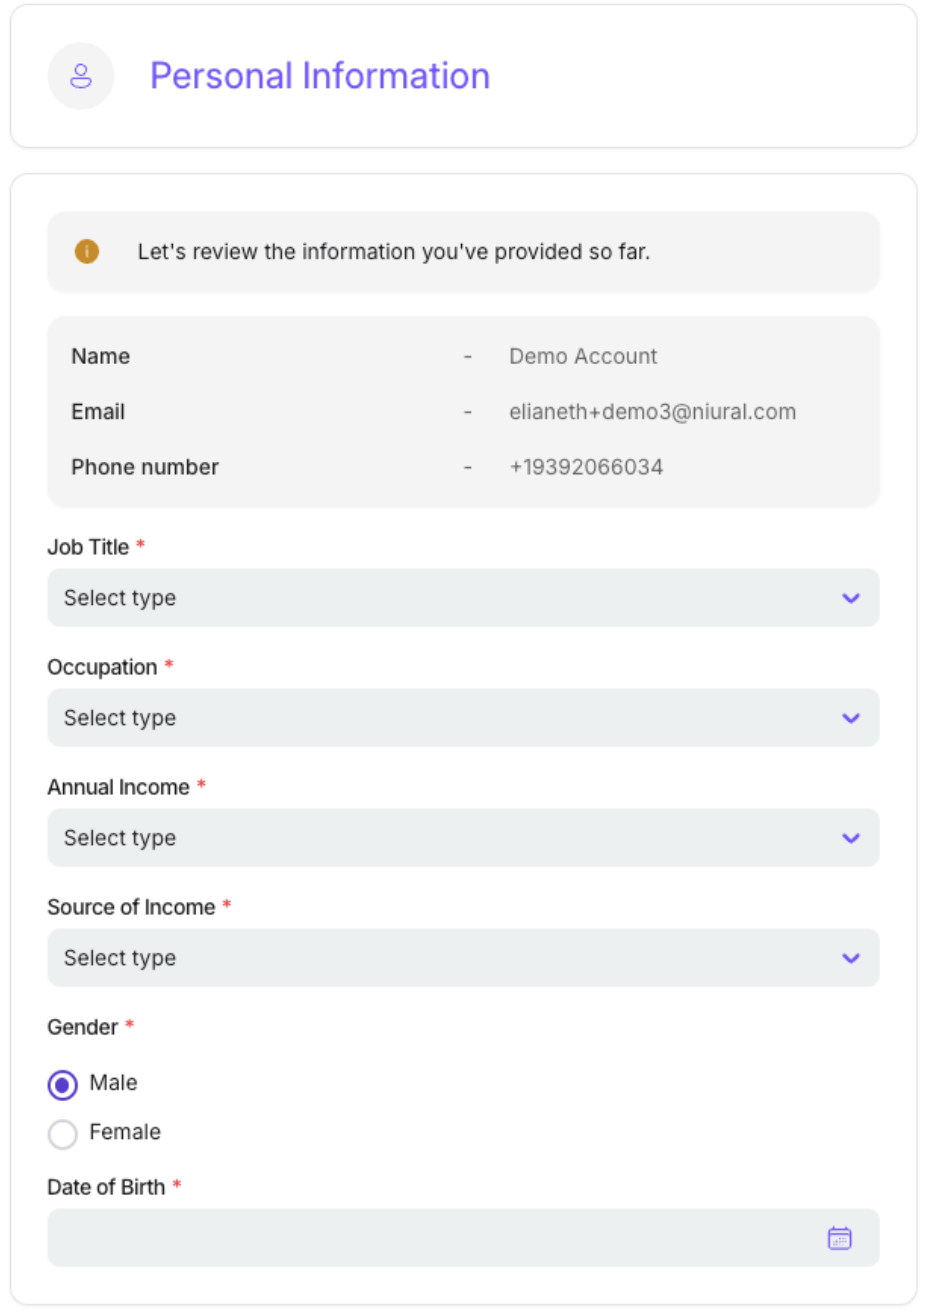The width and height of the screenshot is (928, 1314).
Task: Click the Occupation chevron arrow
Action: [x=851, y=718]
